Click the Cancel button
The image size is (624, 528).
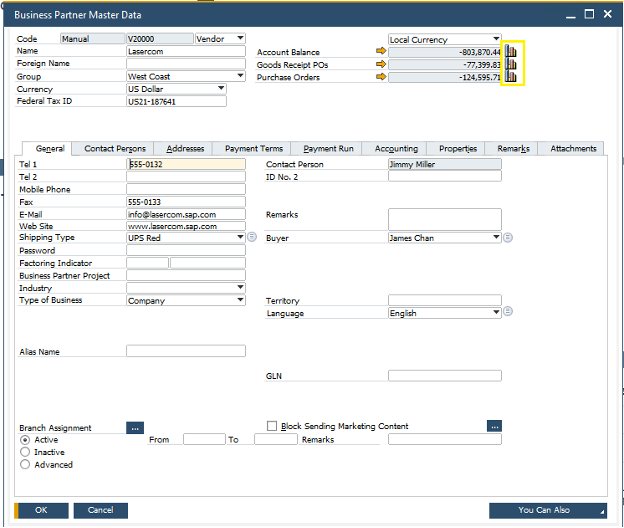(100, 510)
